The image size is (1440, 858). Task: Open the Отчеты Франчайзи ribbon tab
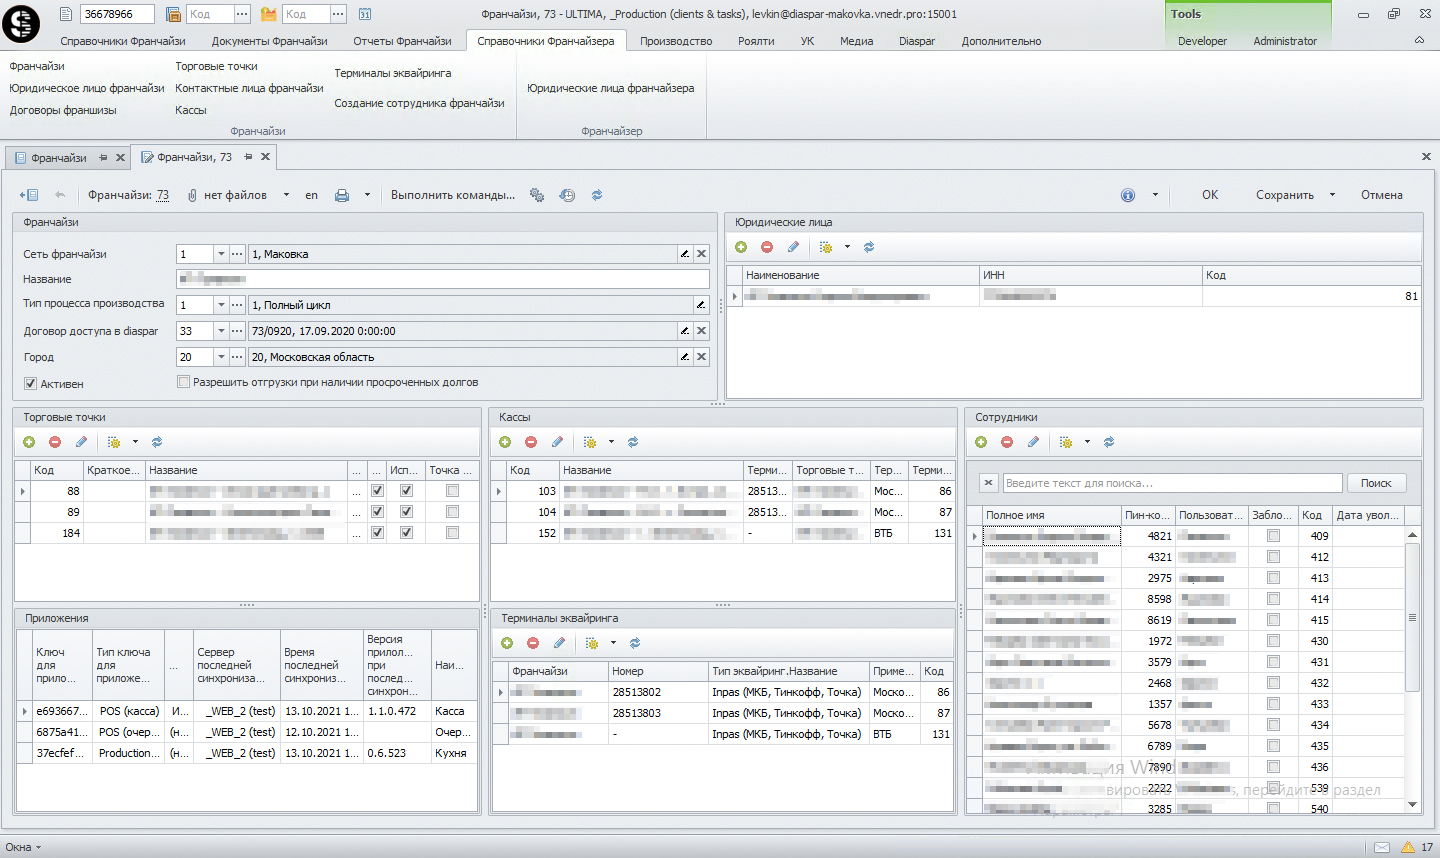click(402, 41)
